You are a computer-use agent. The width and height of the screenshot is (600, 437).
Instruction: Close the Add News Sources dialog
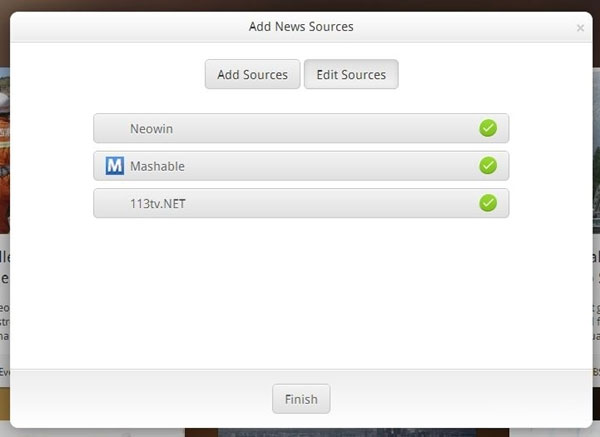tap(580, 28)
